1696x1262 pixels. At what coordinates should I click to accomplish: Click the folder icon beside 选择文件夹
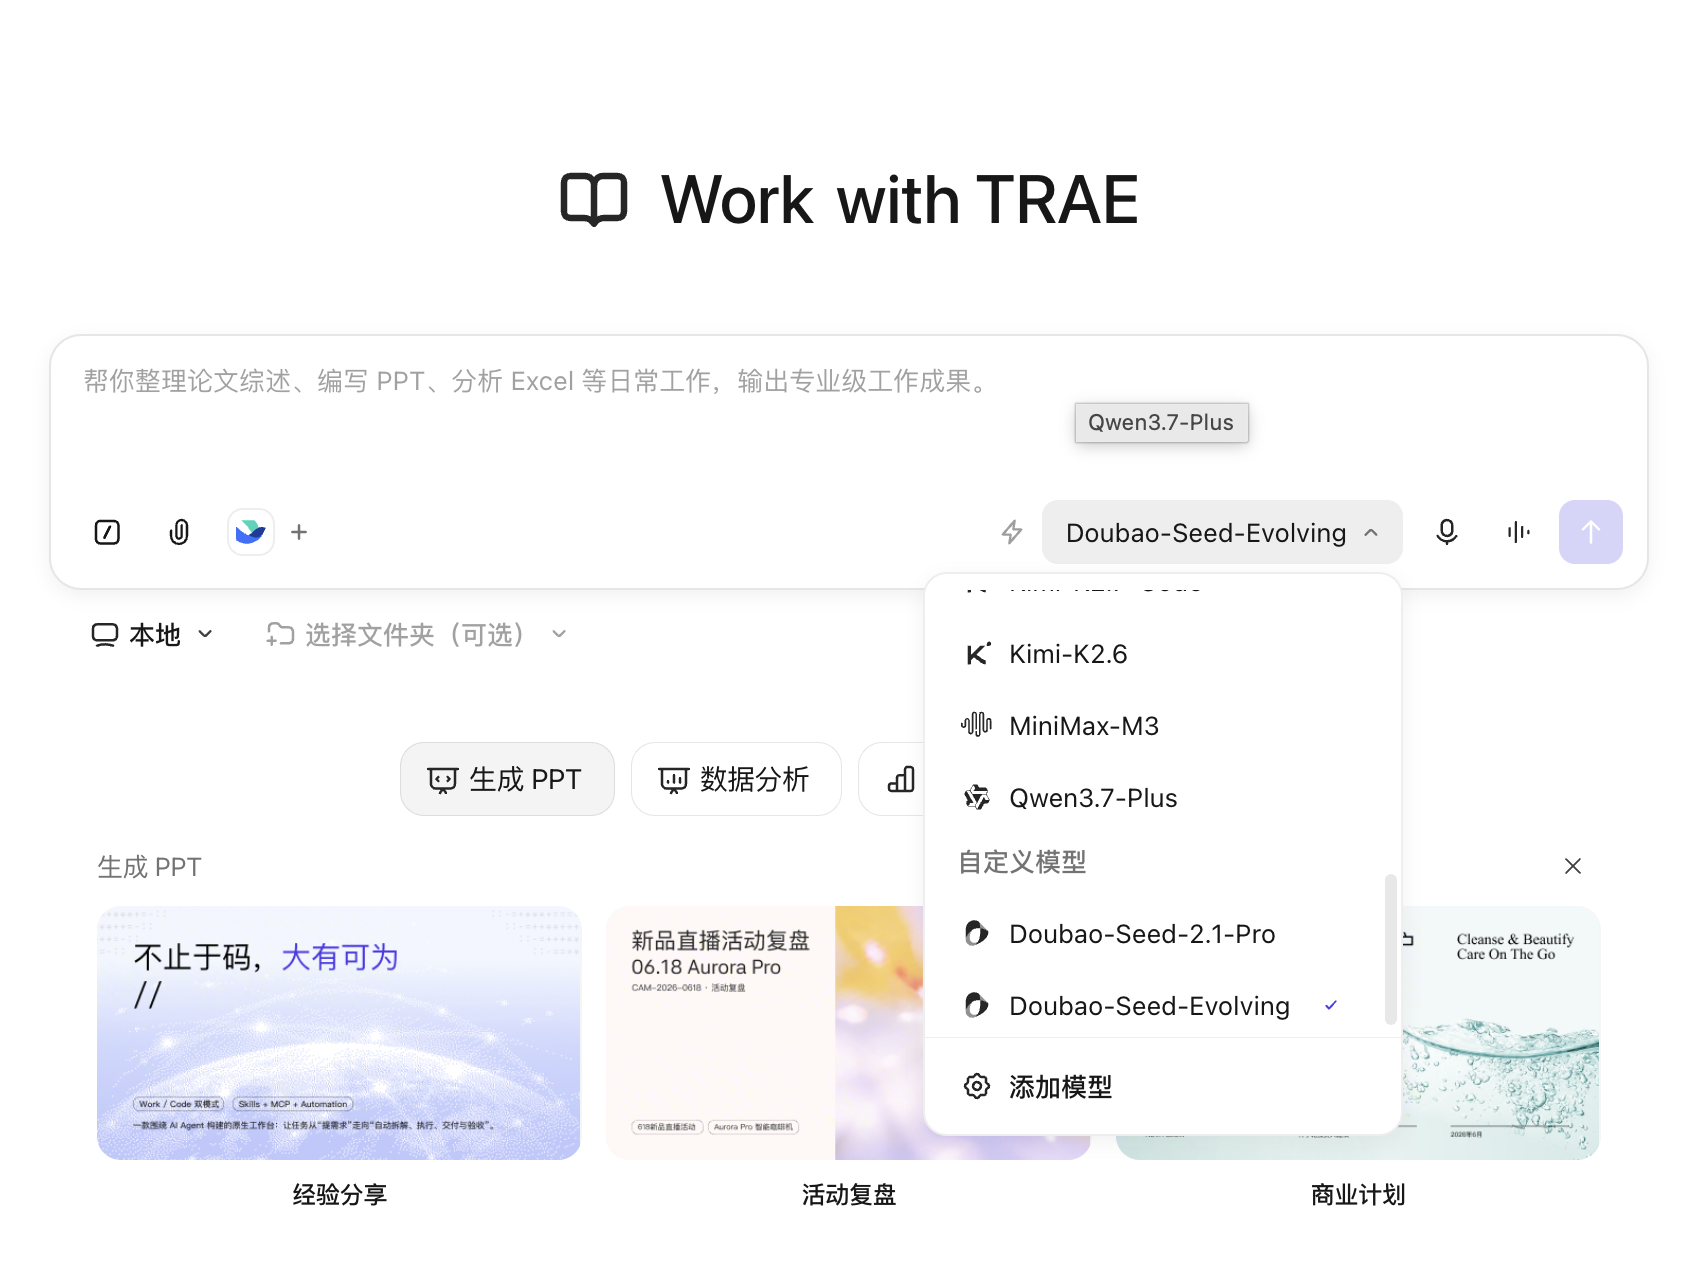click(x=280, y=634)
